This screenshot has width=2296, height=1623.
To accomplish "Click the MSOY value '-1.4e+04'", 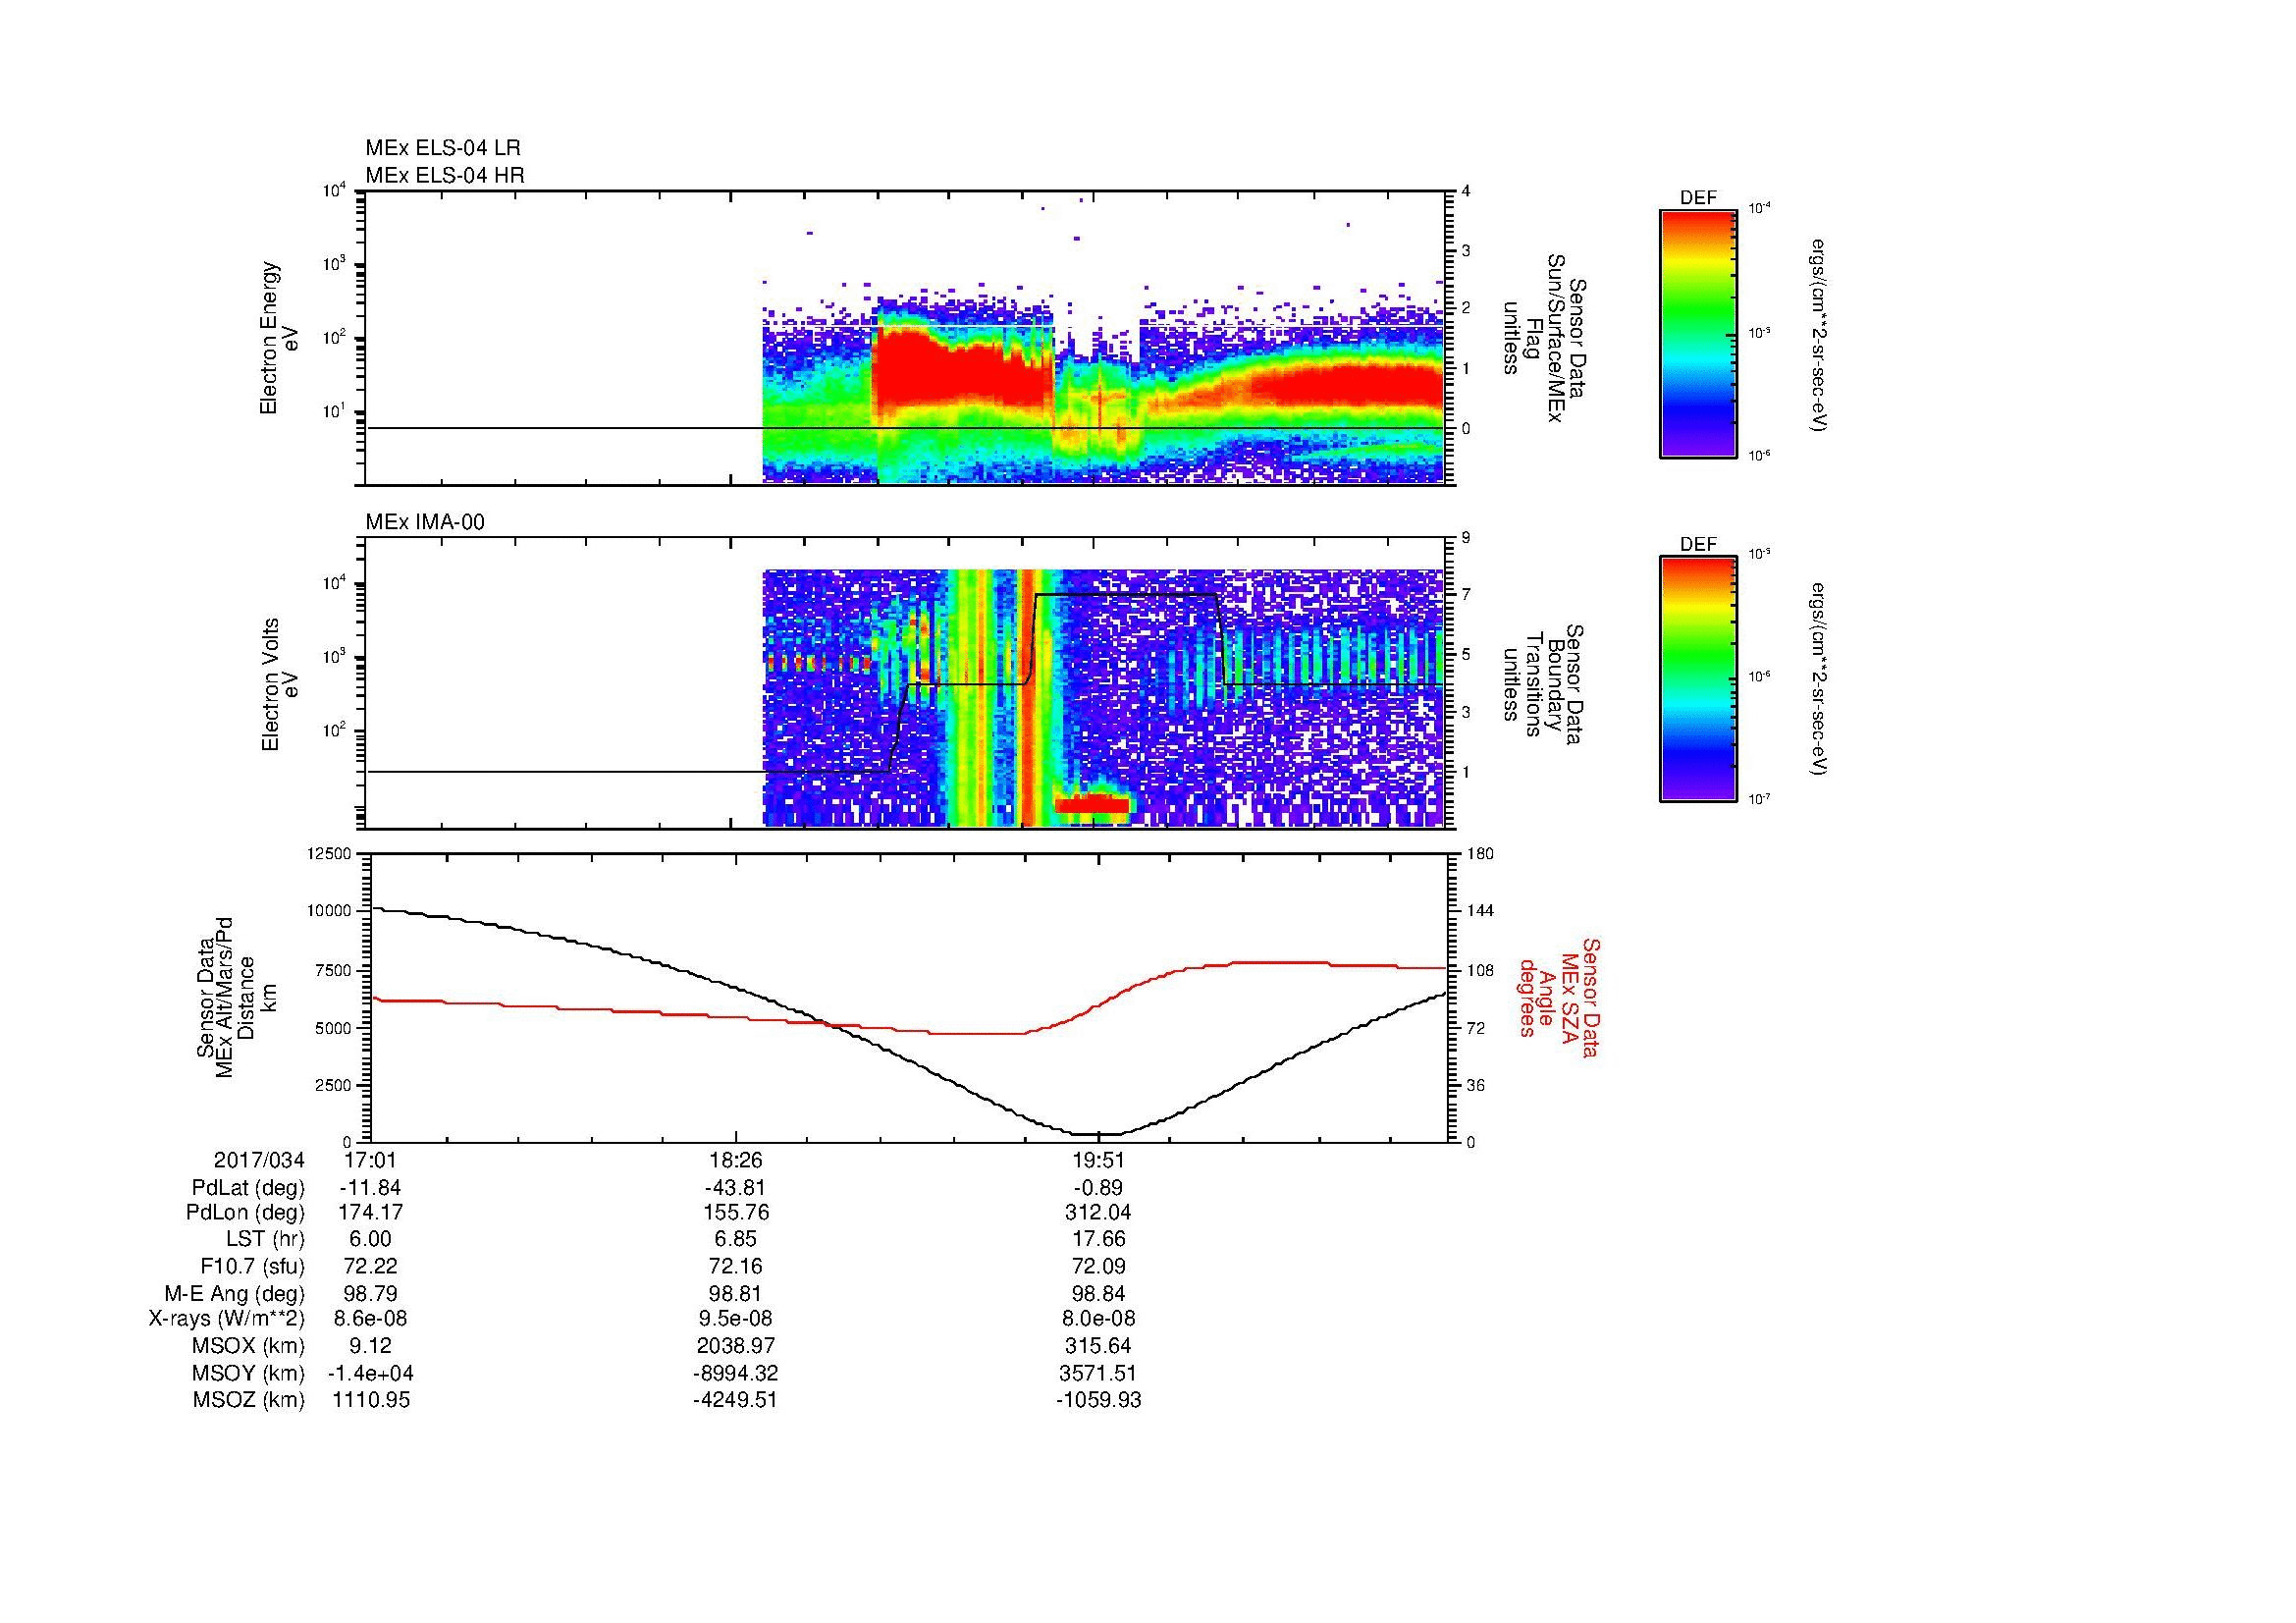I will pyautogui.click(x=369, y=1373).
